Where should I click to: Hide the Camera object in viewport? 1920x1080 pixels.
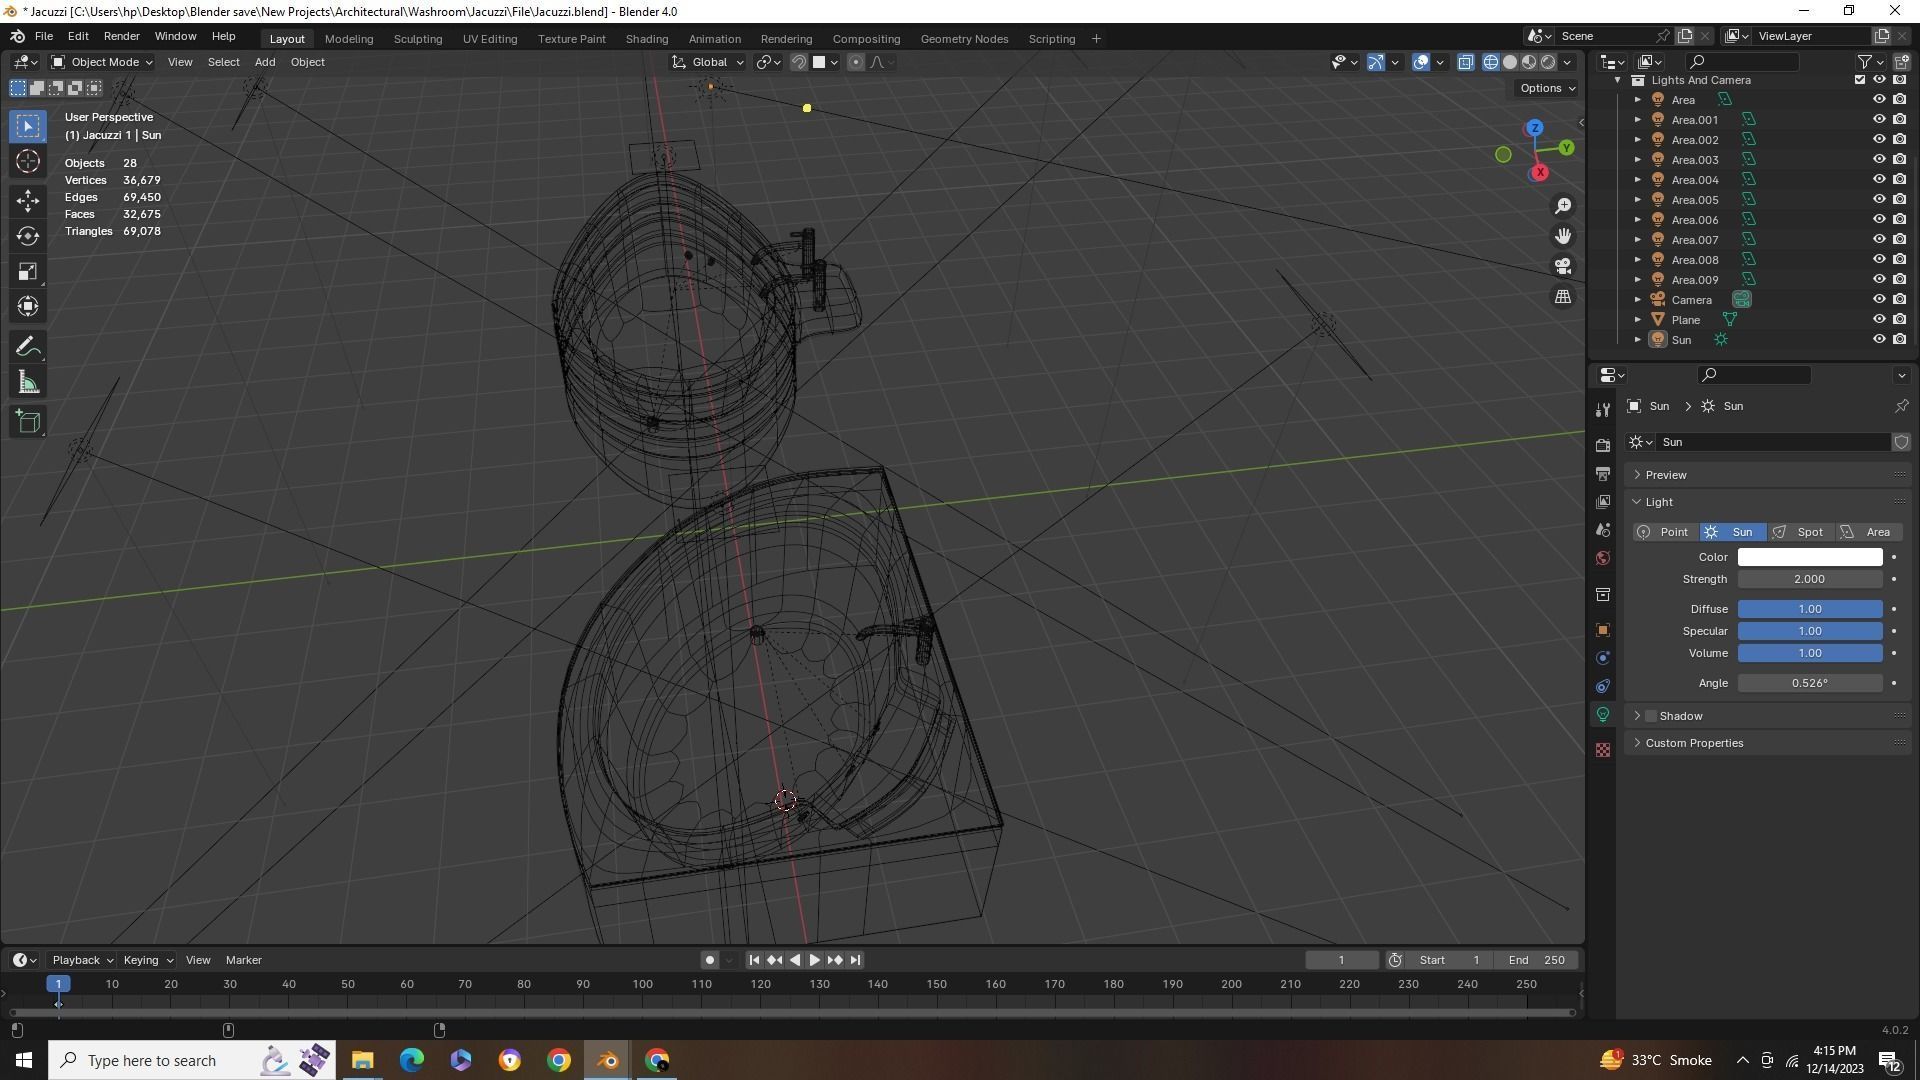[x=1878, y=300]
